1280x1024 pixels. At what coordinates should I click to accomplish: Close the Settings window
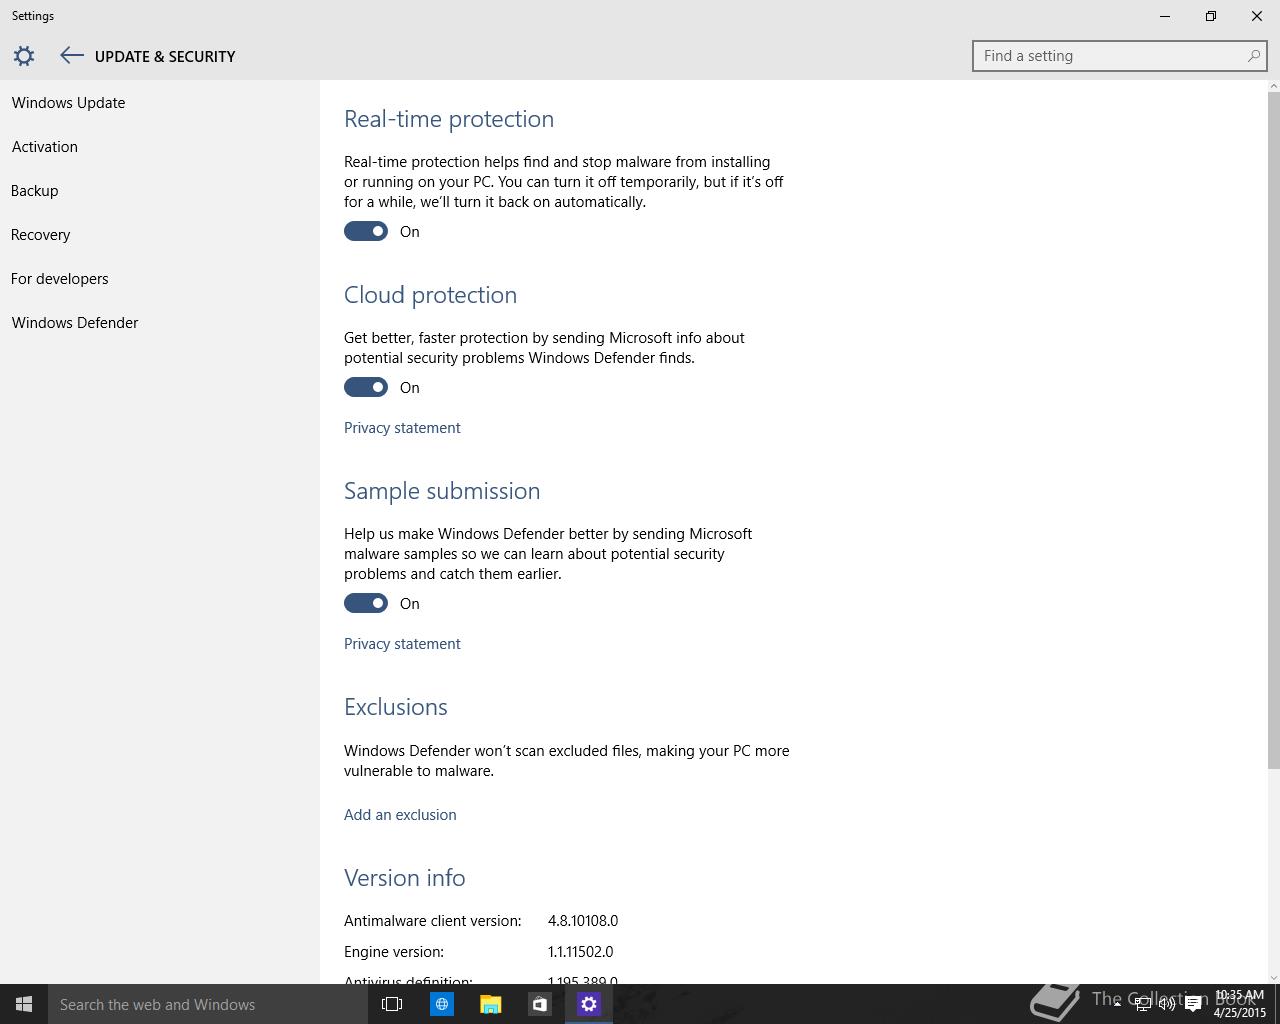(x=1257, y=16)
